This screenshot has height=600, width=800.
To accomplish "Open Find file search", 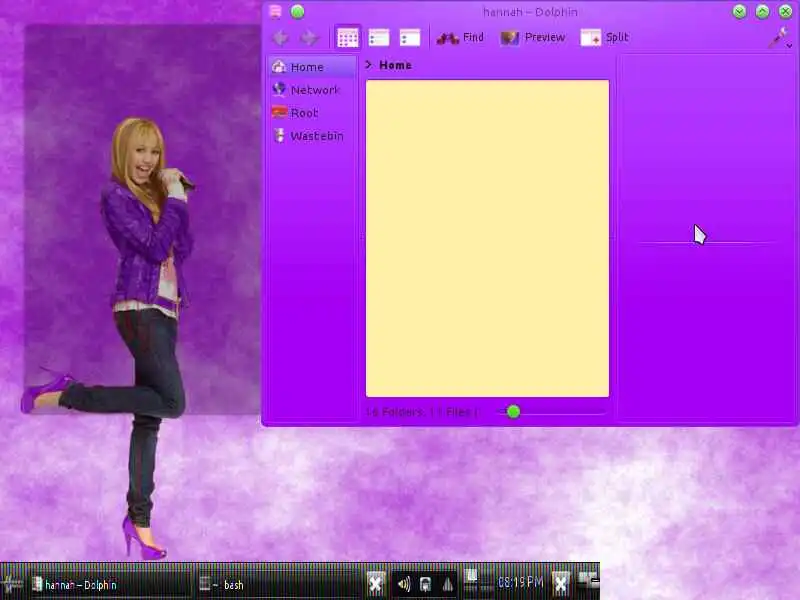I will 460,38.
